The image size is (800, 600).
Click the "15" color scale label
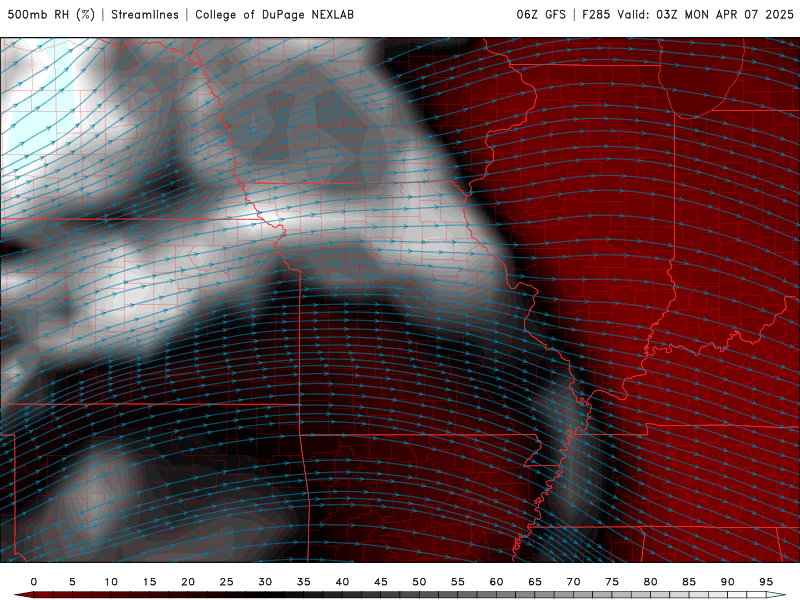click(149, 582)
